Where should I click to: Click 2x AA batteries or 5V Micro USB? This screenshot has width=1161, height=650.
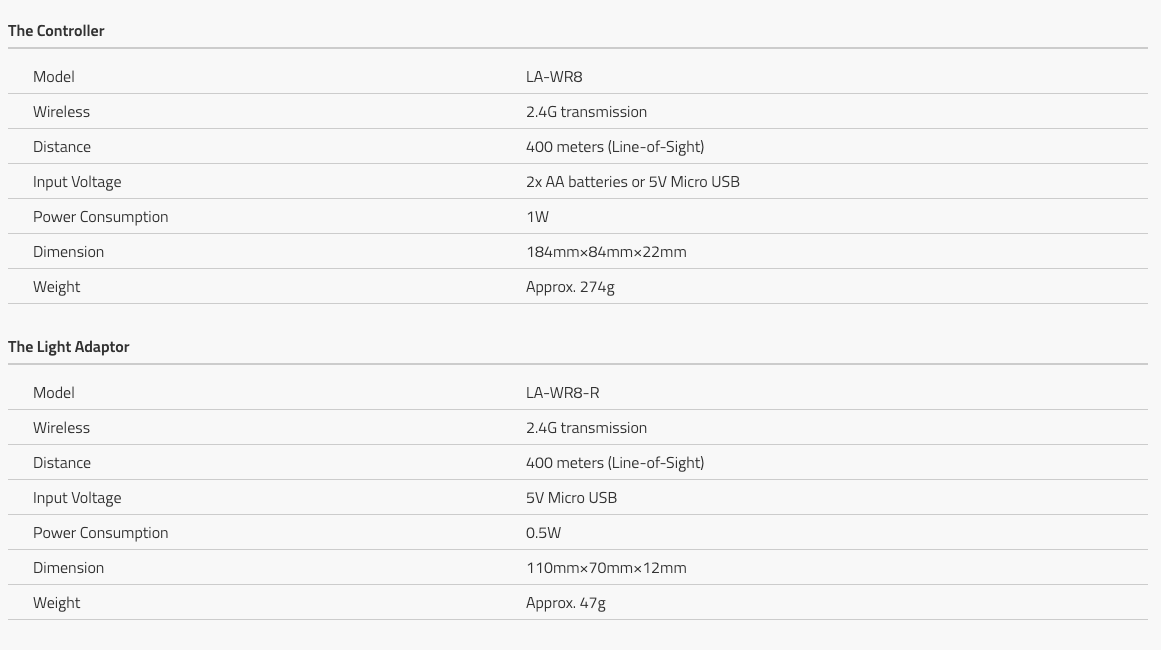[x=632, y=181]
